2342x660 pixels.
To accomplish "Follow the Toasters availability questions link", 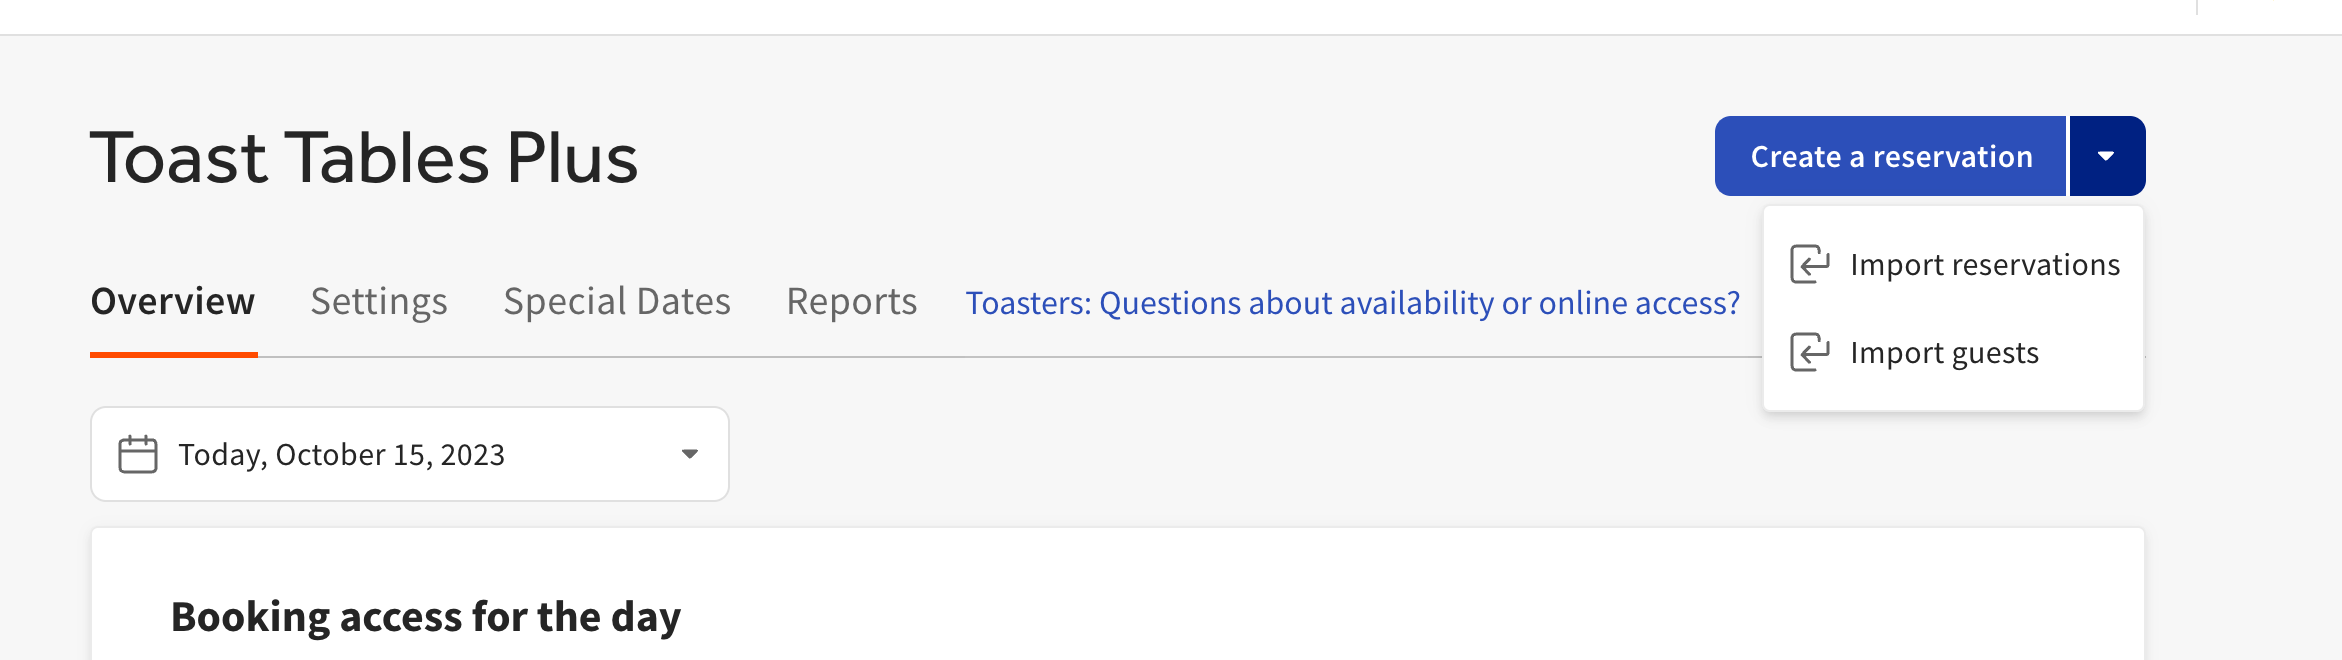I will pyautogui.click(x=1352, y=303).
